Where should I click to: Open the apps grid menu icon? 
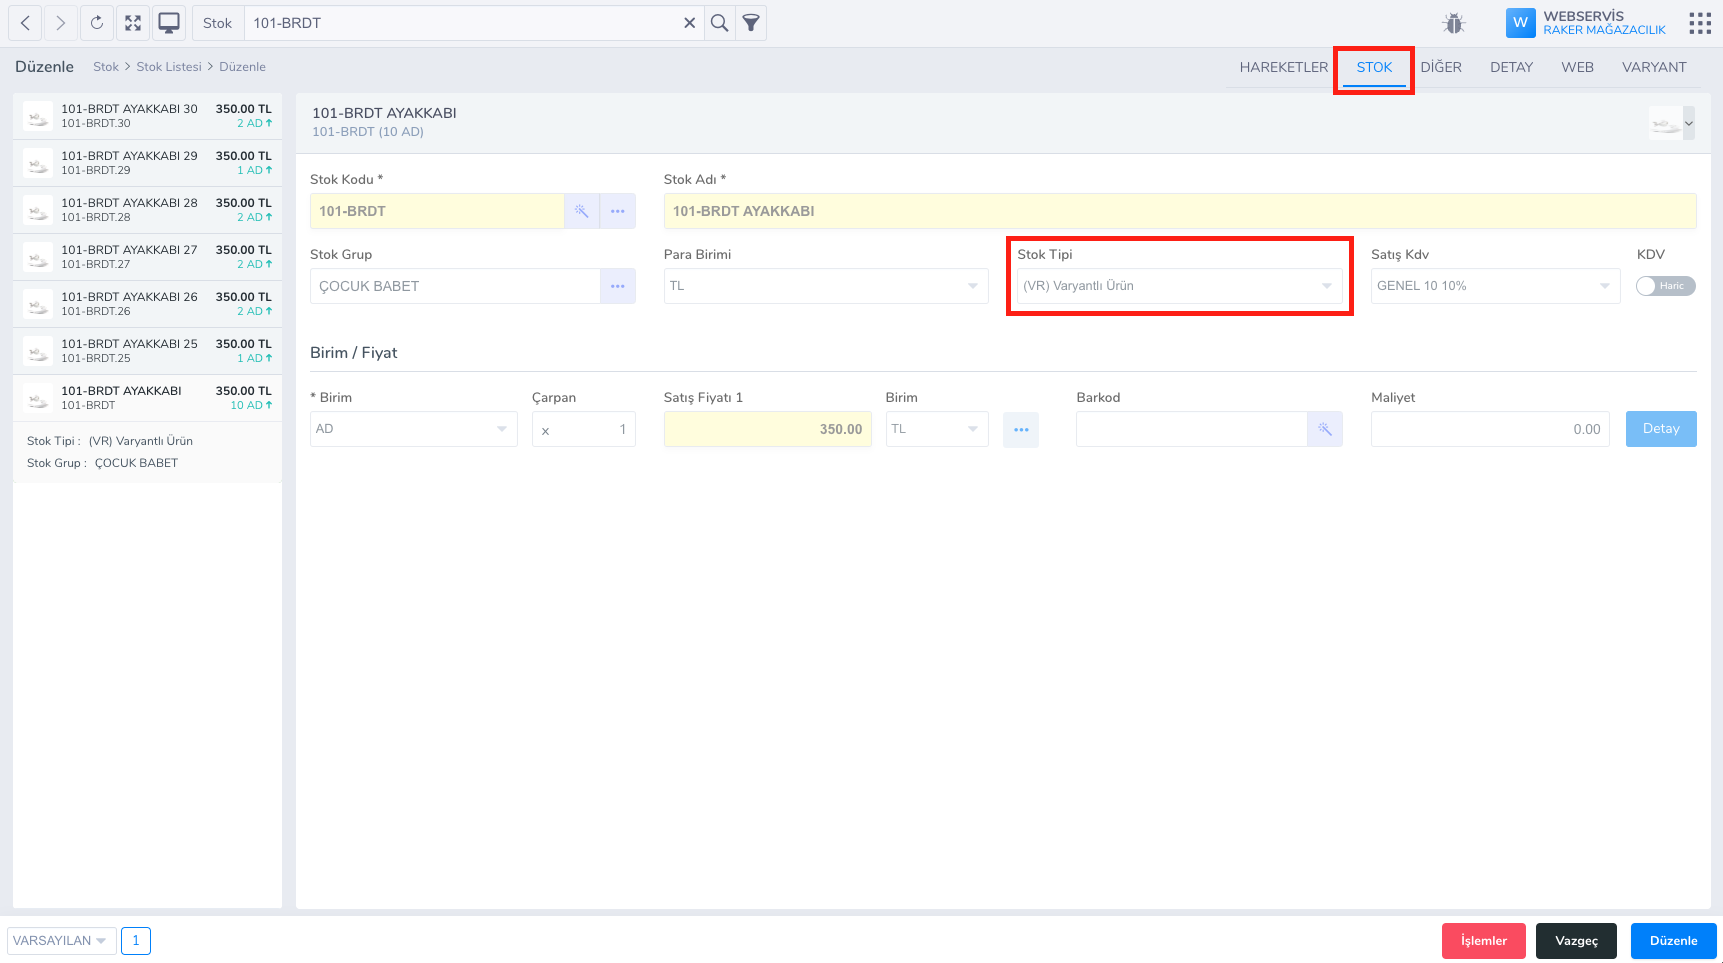1700,23
